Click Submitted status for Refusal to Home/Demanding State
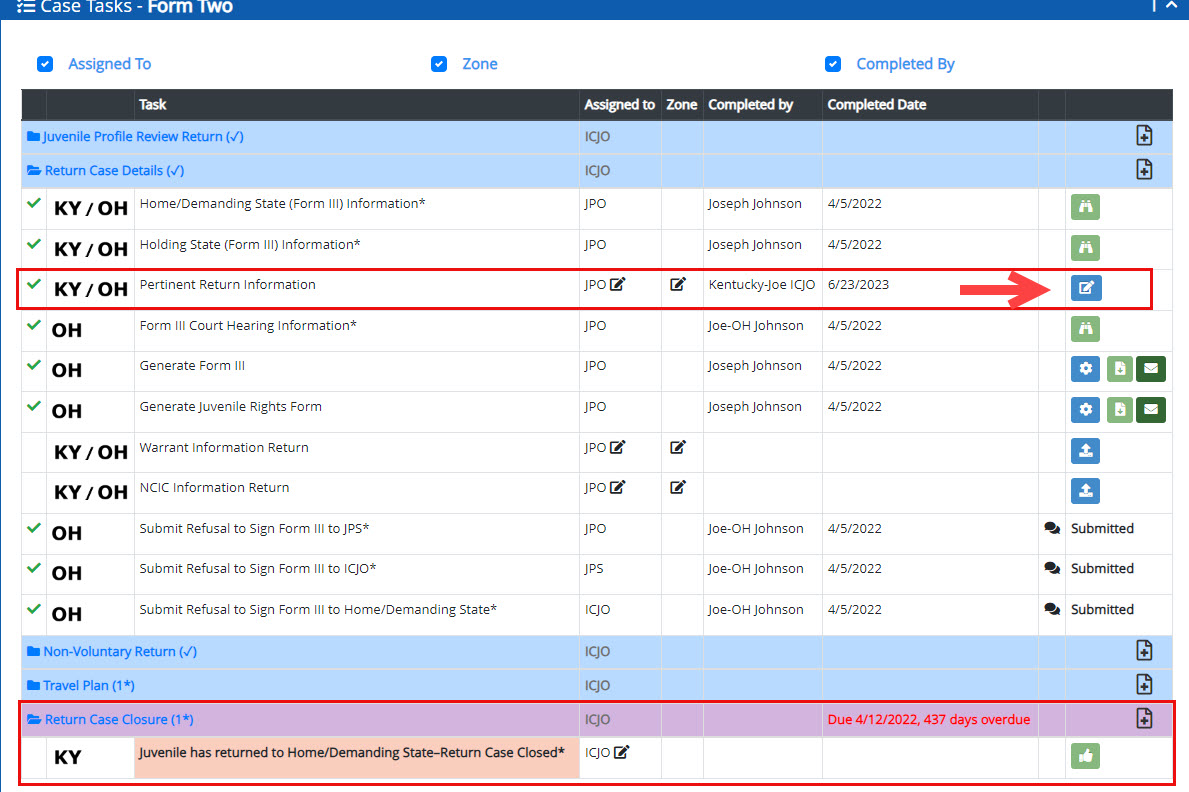 coord(1103,609)
